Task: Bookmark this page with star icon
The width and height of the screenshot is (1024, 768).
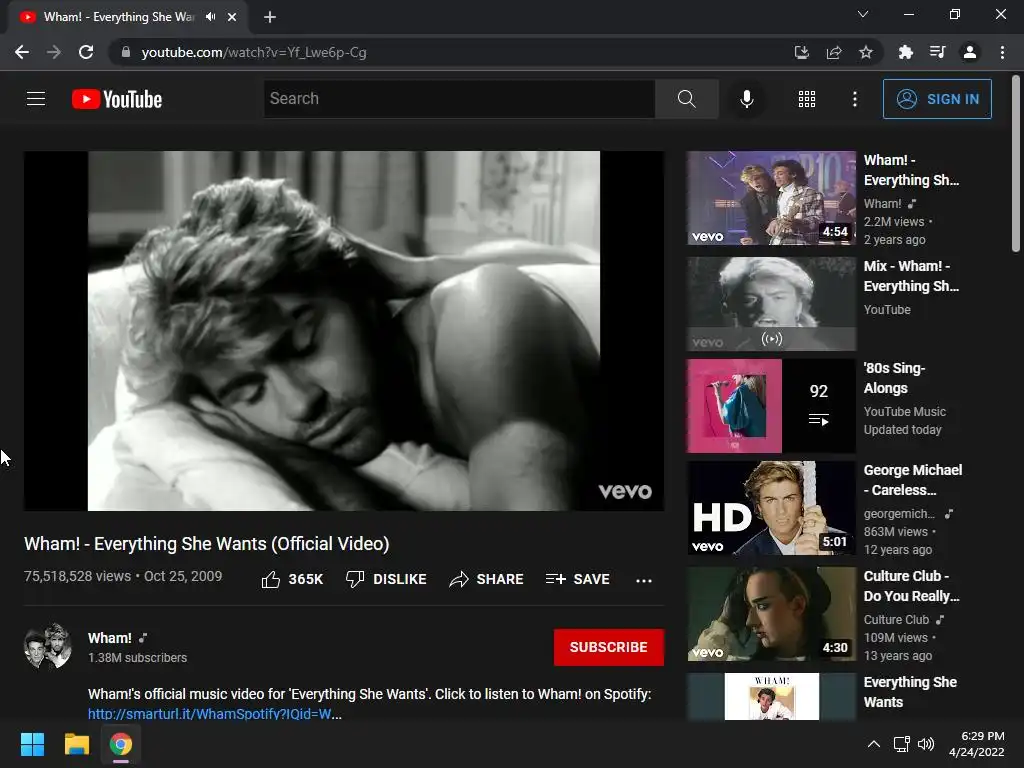Action: coord(865,52)
